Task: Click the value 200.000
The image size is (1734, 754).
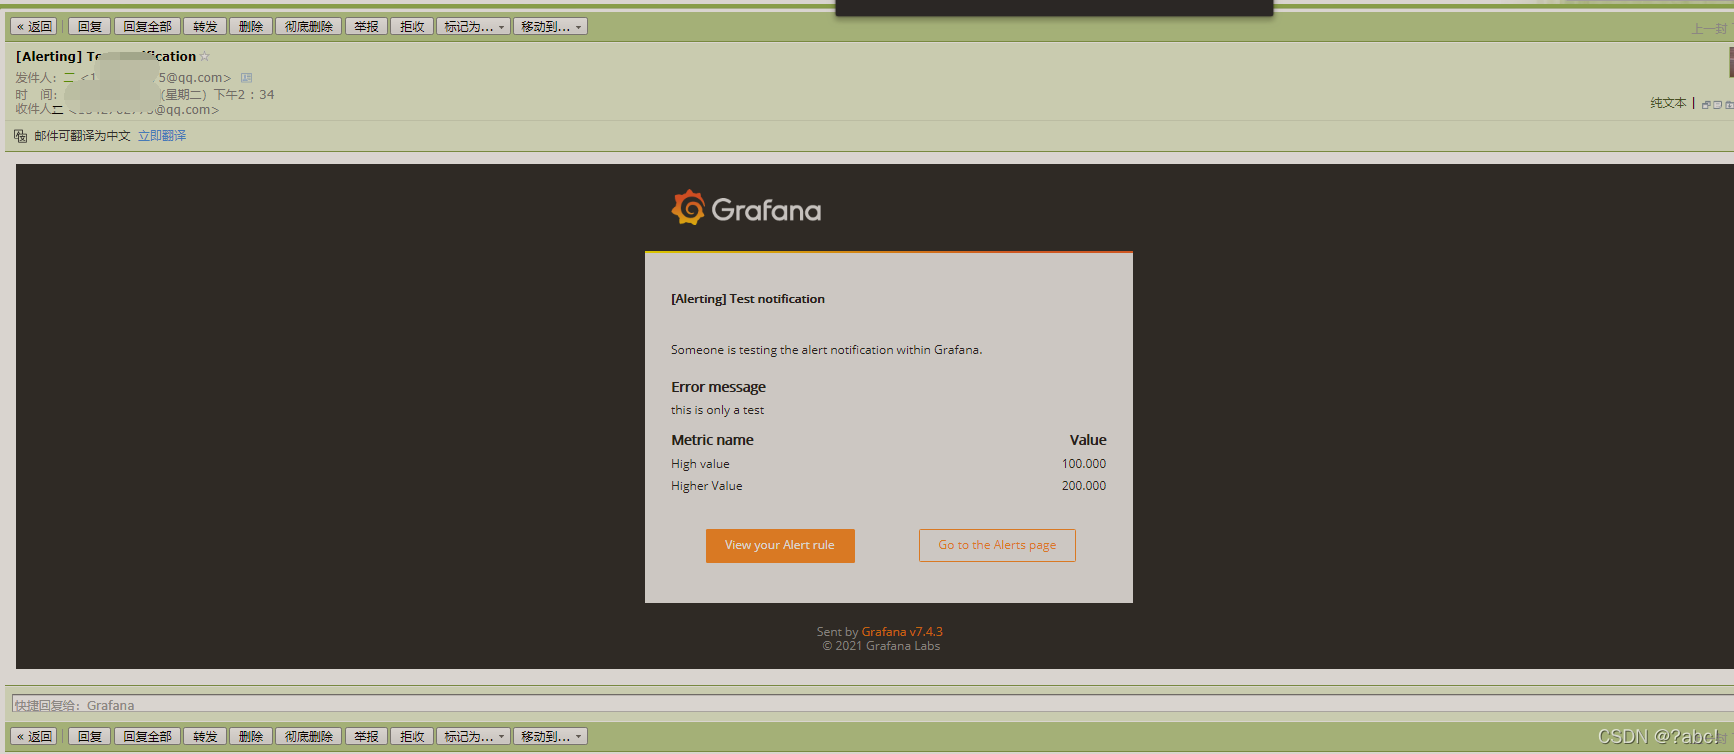Action: click(x=1084, y=486)
